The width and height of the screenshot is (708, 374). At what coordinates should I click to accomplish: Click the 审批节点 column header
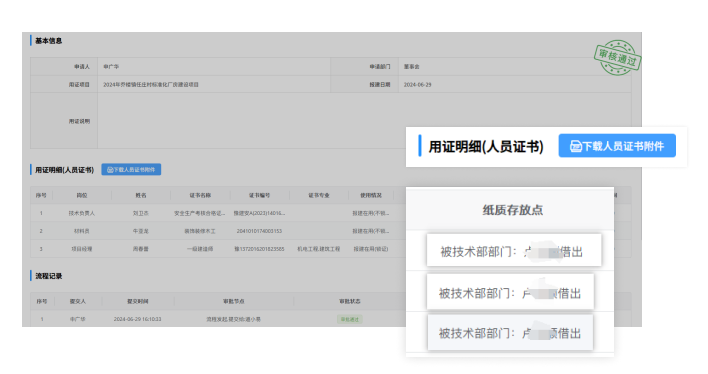click(x=233, y=301)
